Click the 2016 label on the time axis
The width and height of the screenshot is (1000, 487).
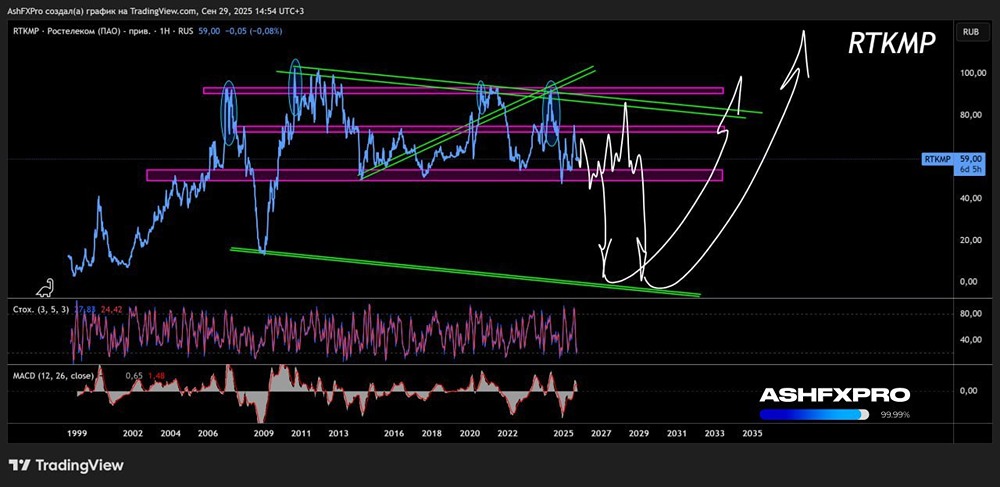pos(395,433)
